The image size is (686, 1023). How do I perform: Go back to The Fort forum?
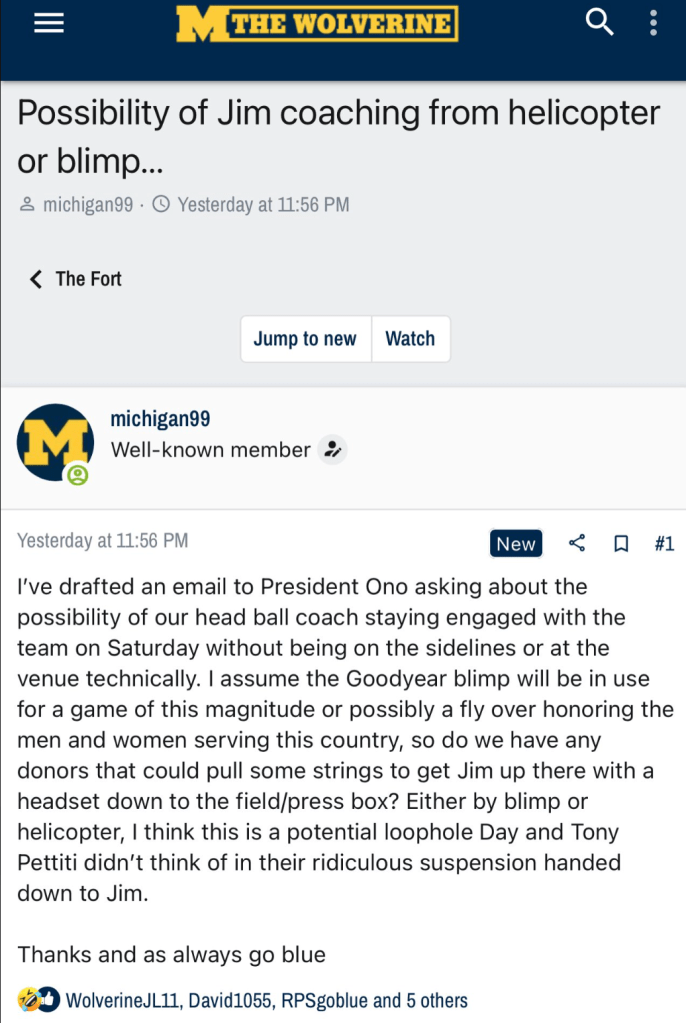click(88, 279)
